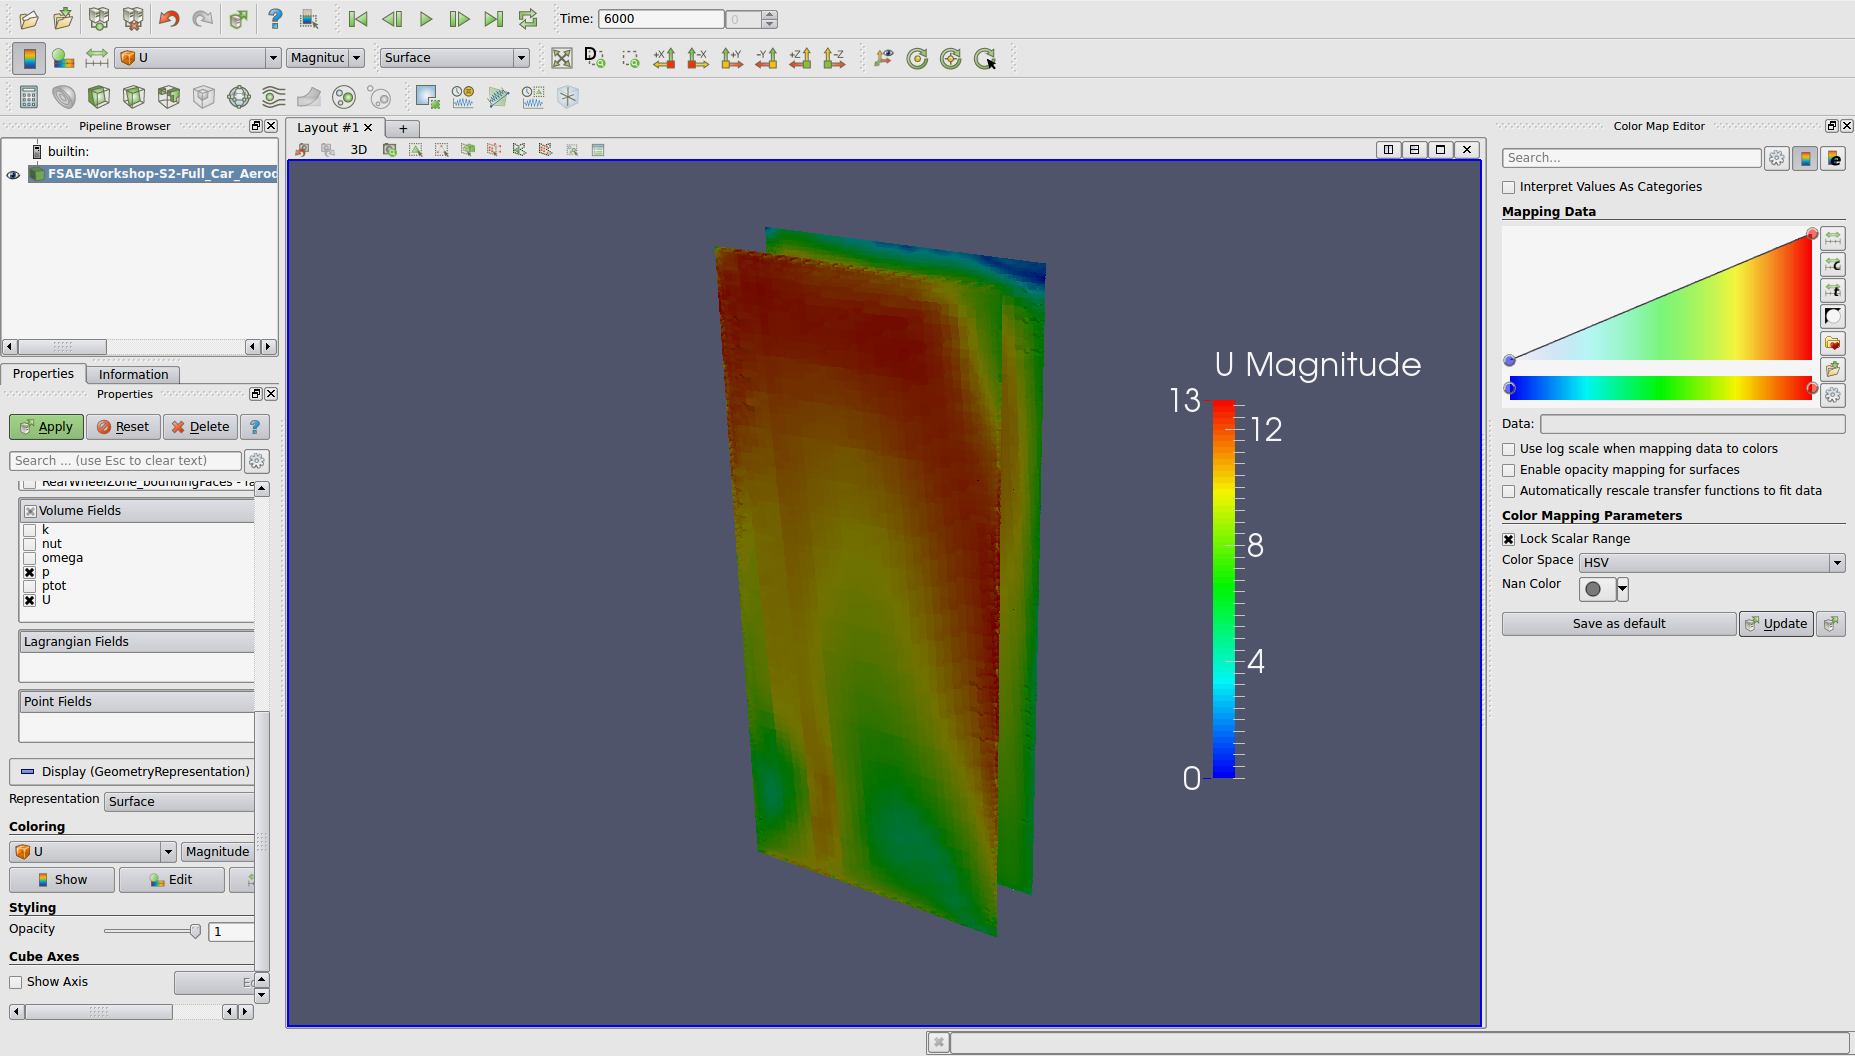Apply the Glyph filter
The width and height of the screenshot is (1855, 1056).
239,97
